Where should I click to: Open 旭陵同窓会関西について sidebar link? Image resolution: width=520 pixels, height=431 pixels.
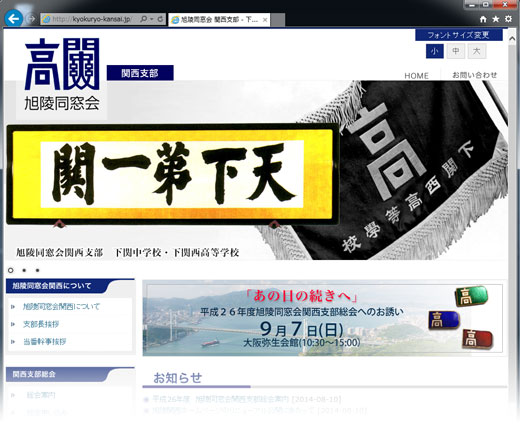point(61,307)
